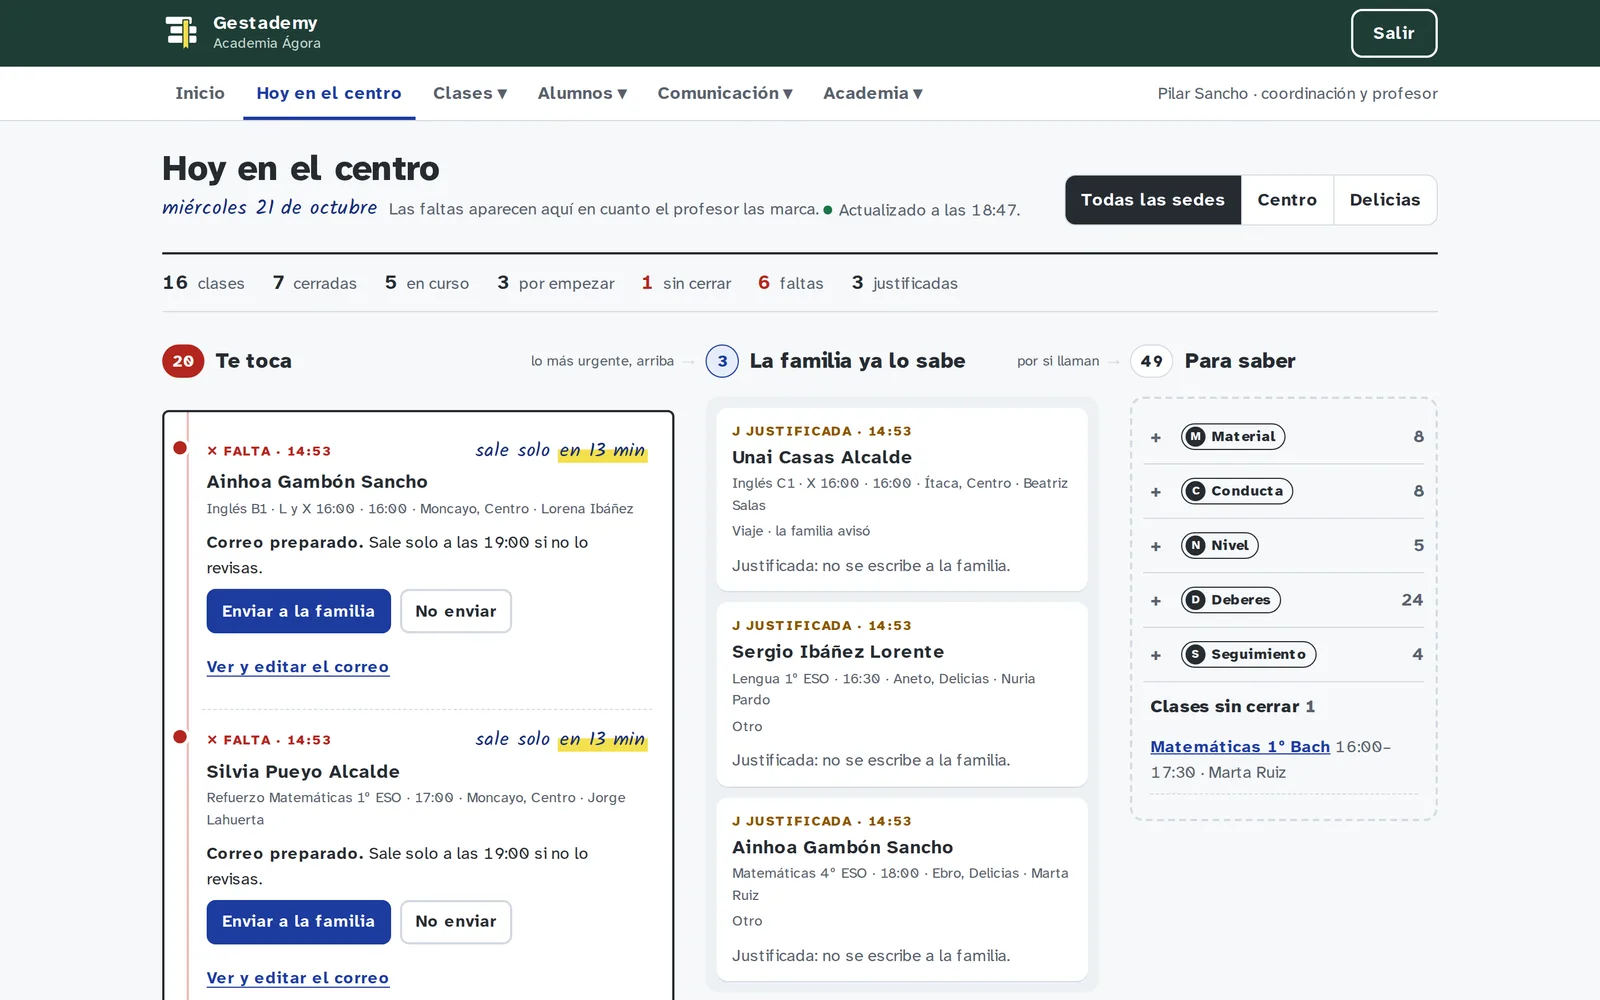Open the Academia dropdown menu
1600x1000 pixels.
point(873,93)
